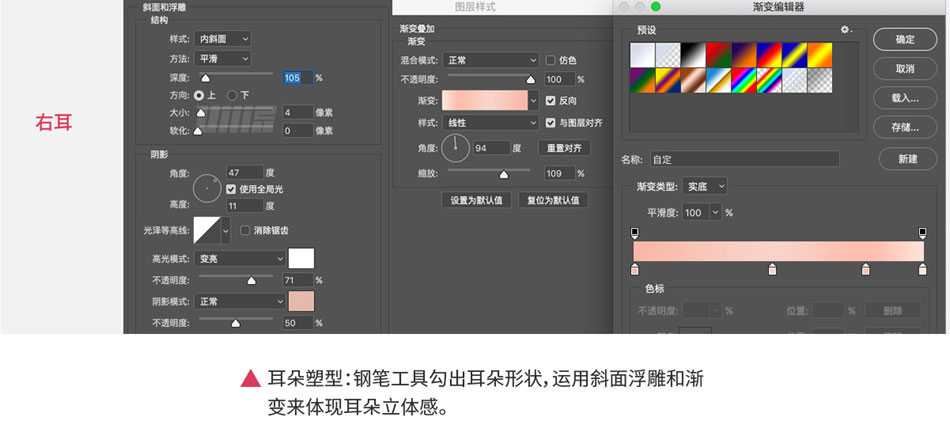The width and height of the screenshot is (950, 444).
Task: Toggle 使用全局光 global light checkbox
Action: coord(232,188)
